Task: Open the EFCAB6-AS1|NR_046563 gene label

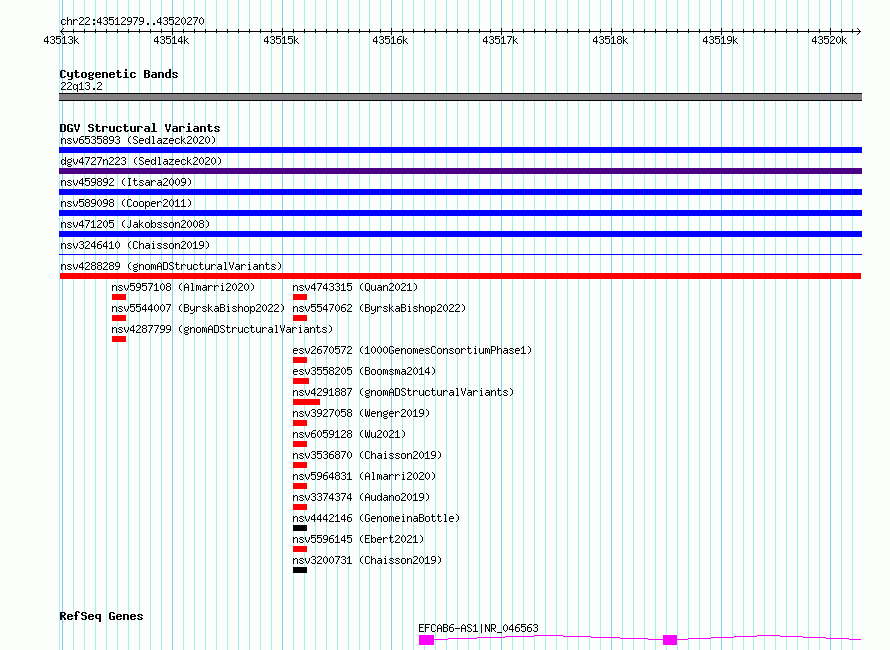Action: [478, 628]
